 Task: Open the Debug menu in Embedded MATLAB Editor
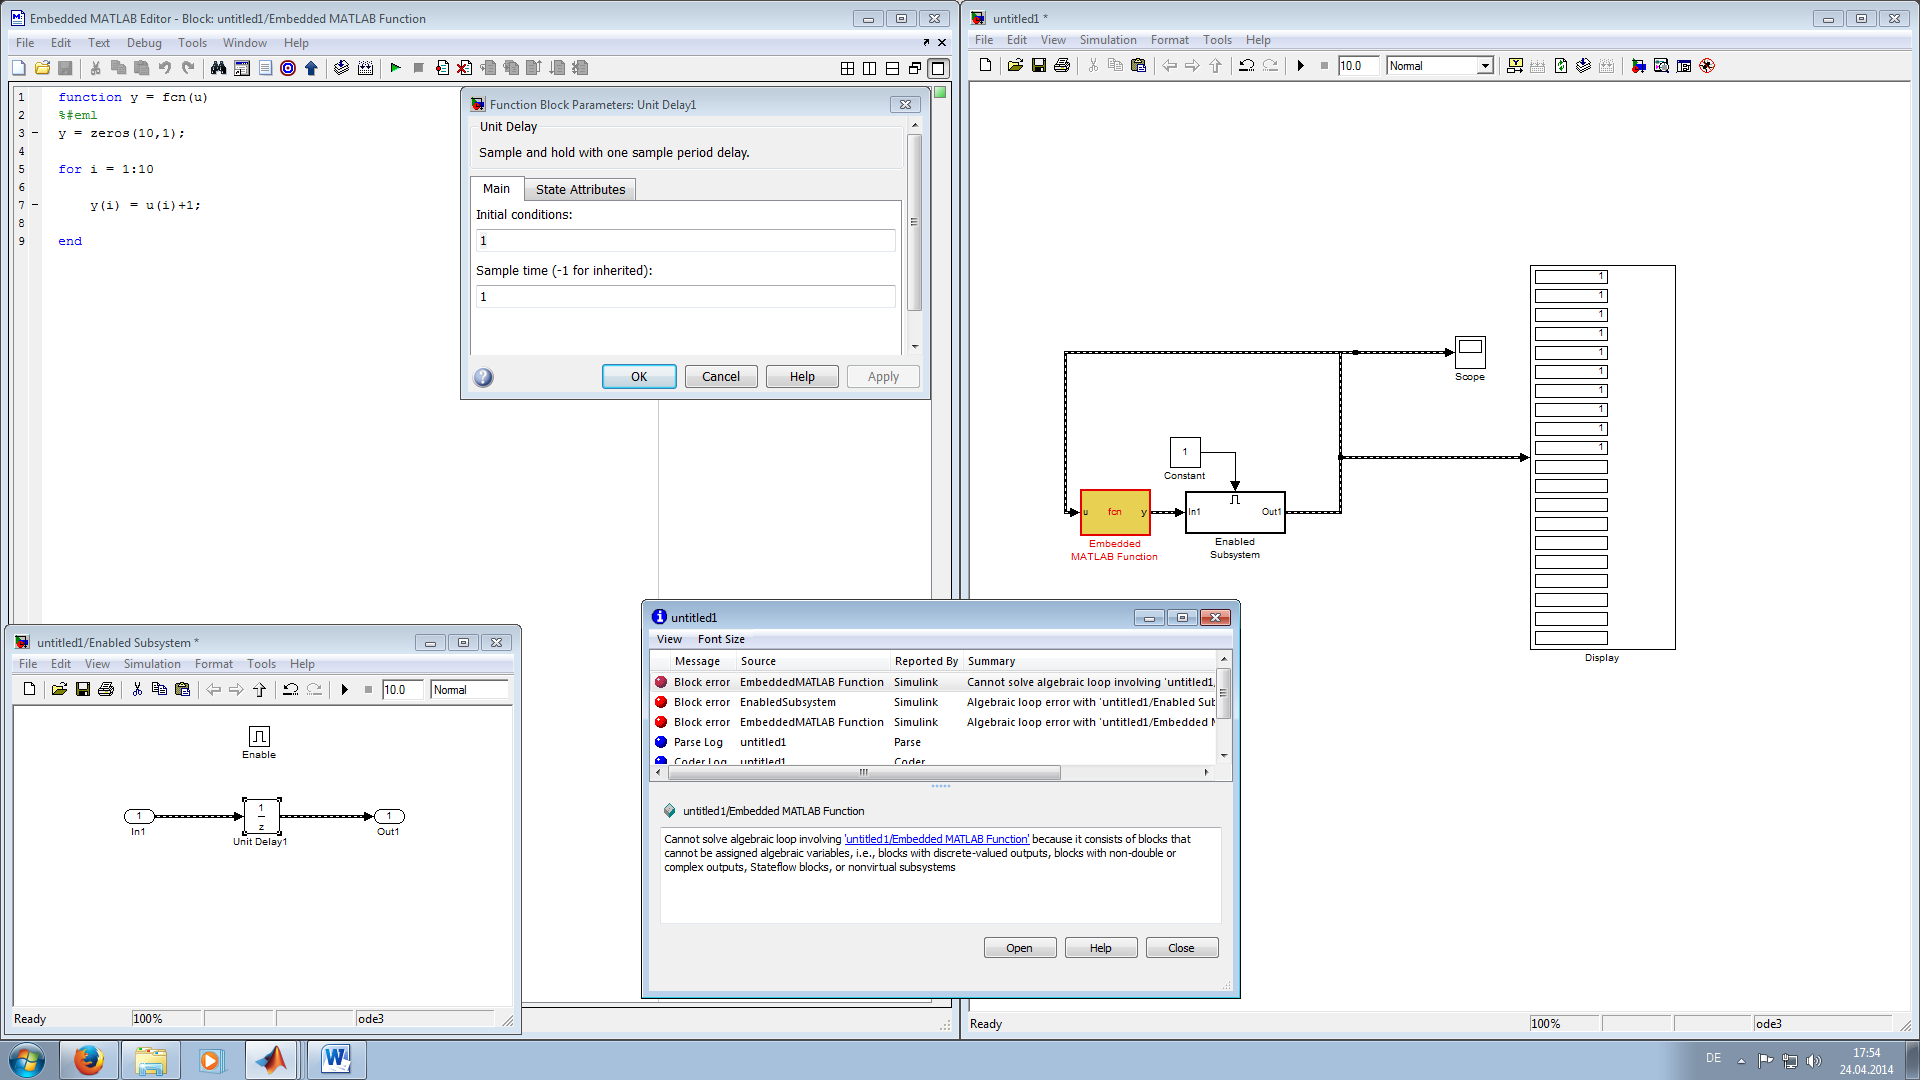(144, 43)
